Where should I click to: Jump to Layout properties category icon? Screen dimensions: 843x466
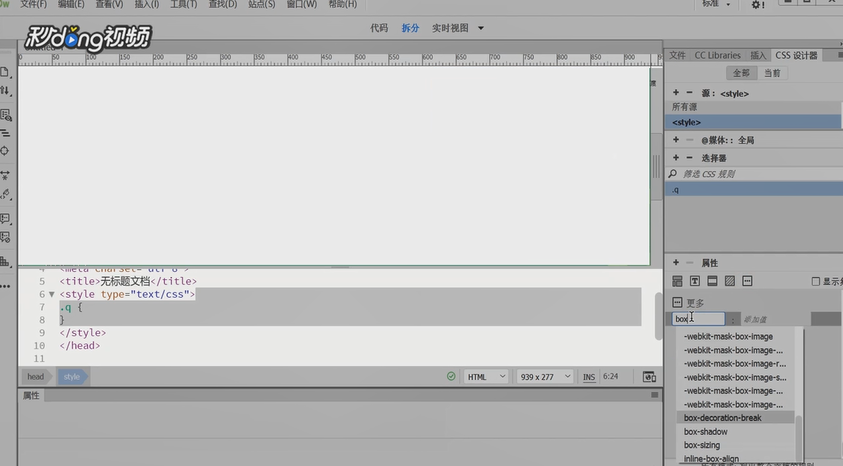click(x=677, y=281)
